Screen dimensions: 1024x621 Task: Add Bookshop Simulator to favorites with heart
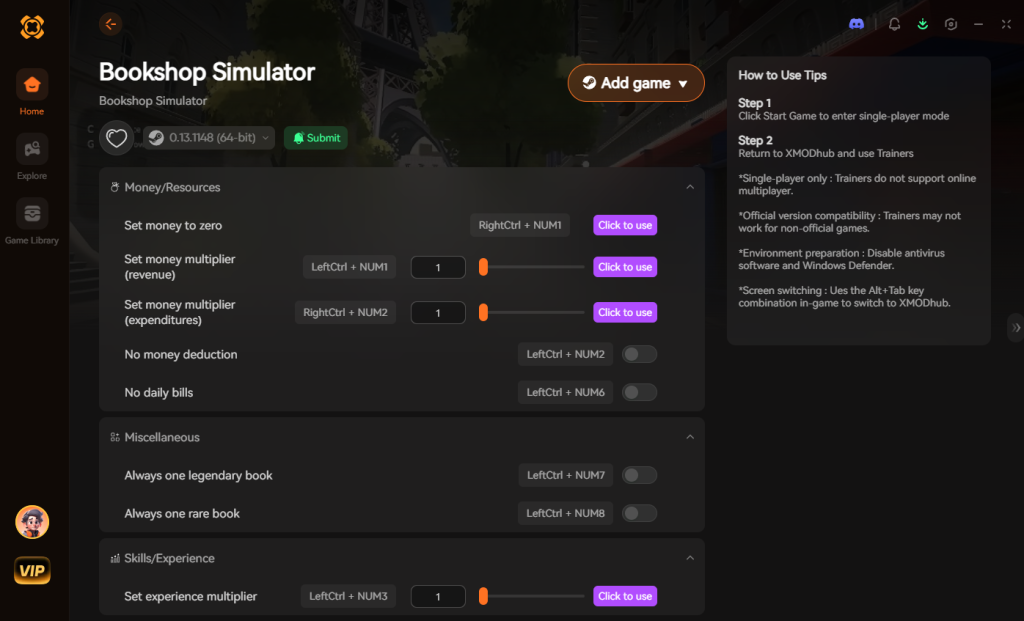pos(116,138)
